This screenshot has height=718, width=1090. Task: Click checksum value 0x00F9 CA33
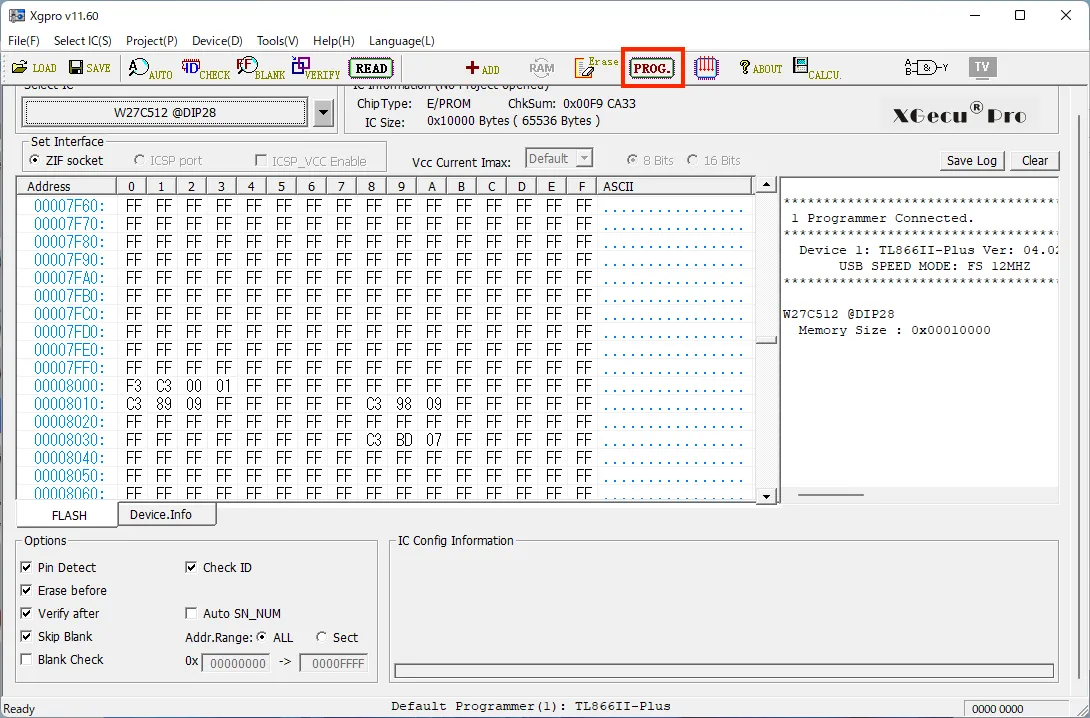click(x=599, y=104)
